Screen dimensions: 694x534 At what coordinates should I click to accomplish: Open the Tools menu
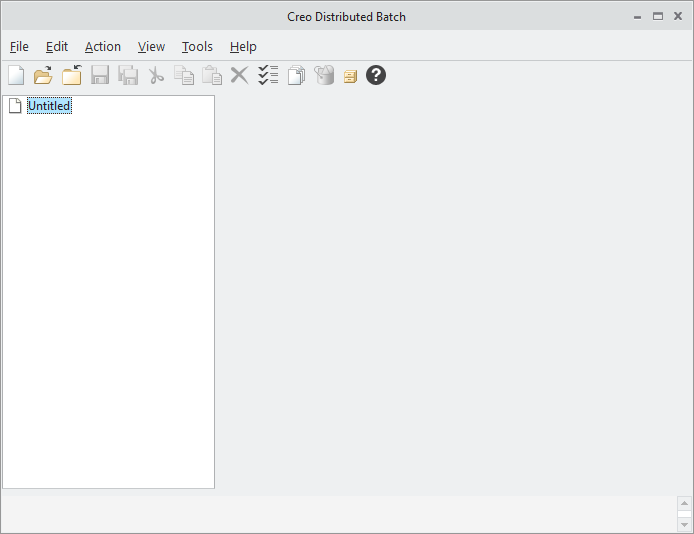(197, 46)
